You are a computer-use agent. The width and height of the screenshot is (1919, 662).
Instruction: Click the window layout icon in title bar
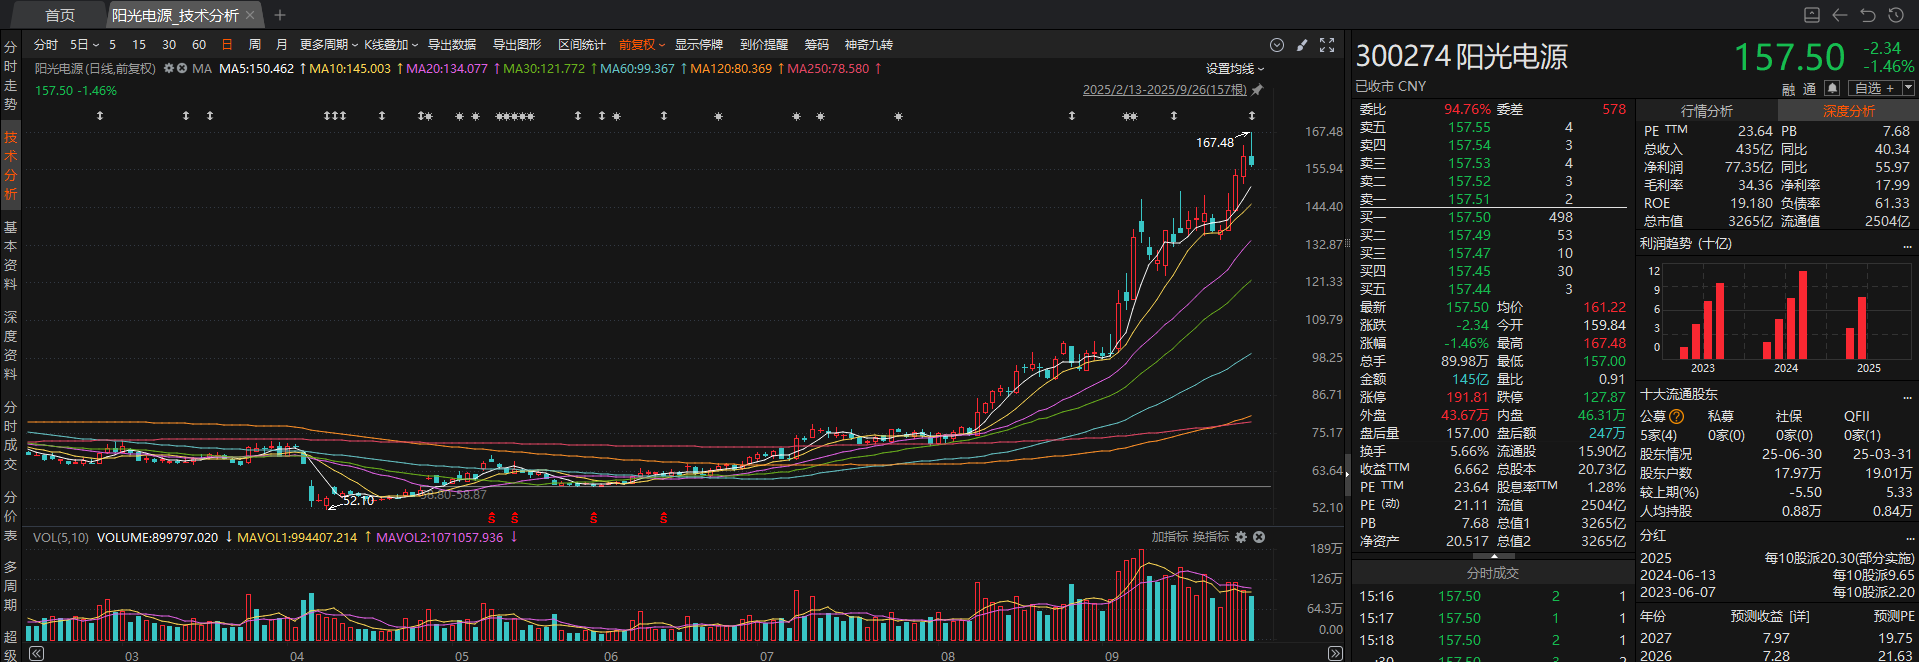pos(1812,15)
